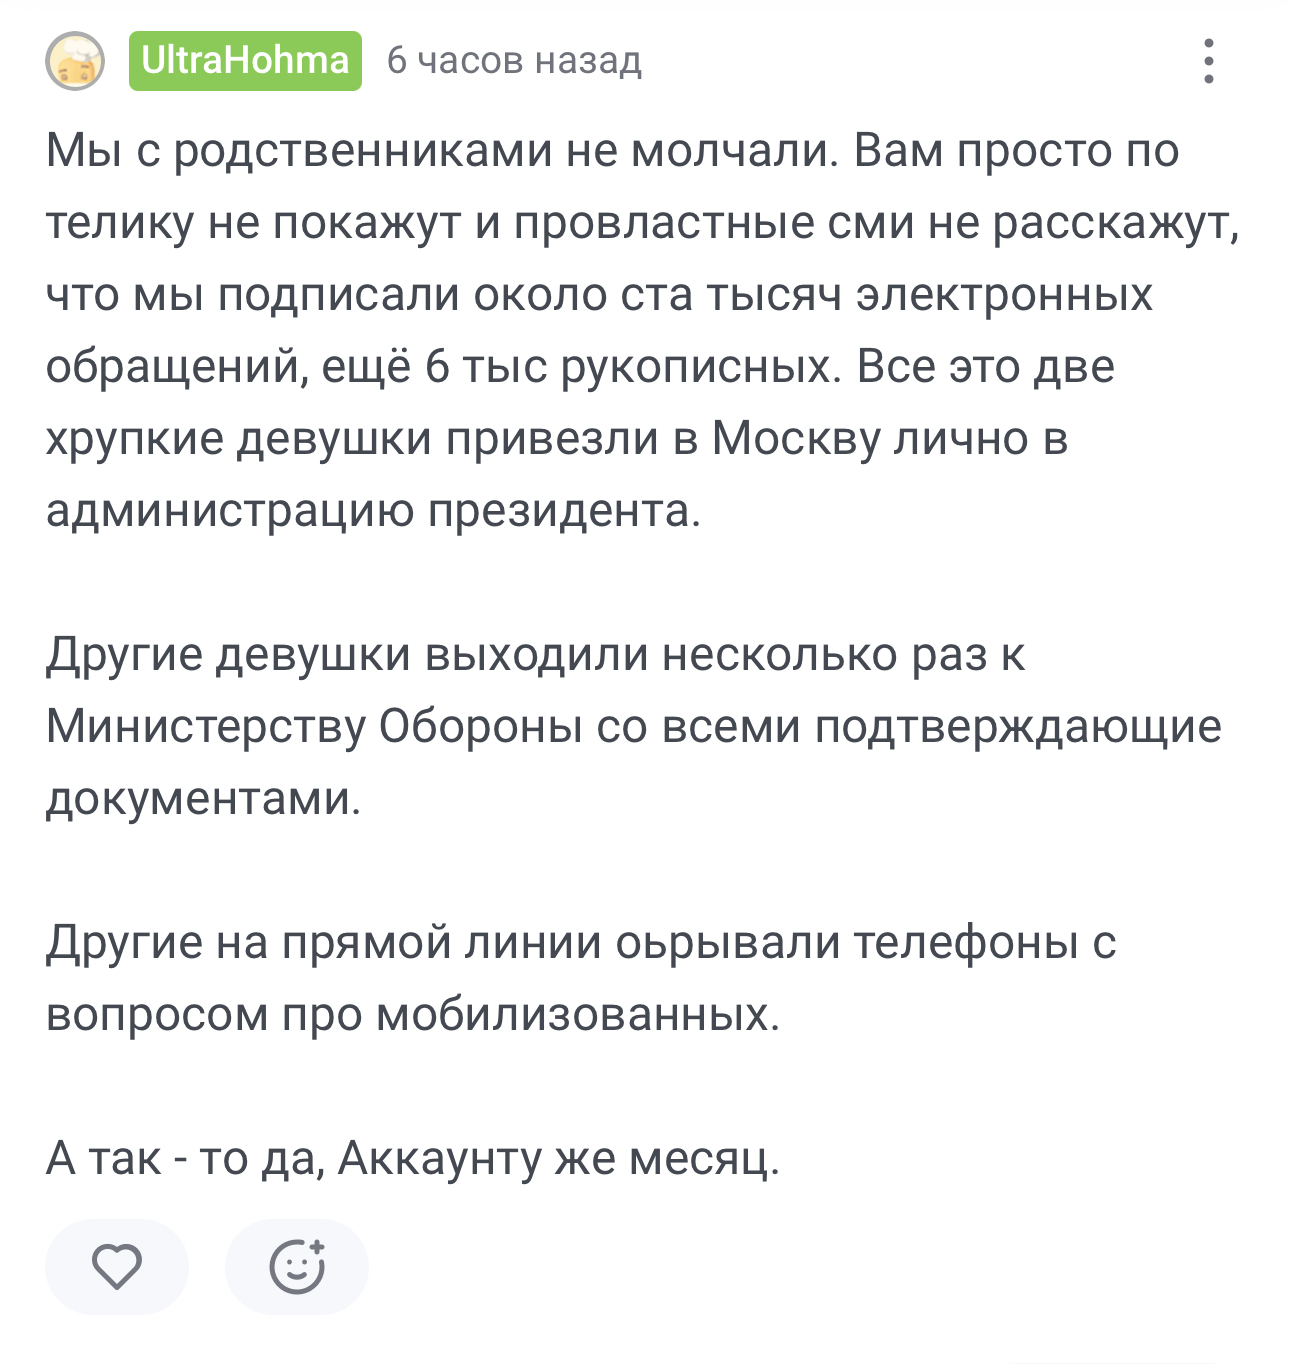1290x1364 pixels.
Task: Open the three-dot comment options menu
Action: (x=1208, y=61)
